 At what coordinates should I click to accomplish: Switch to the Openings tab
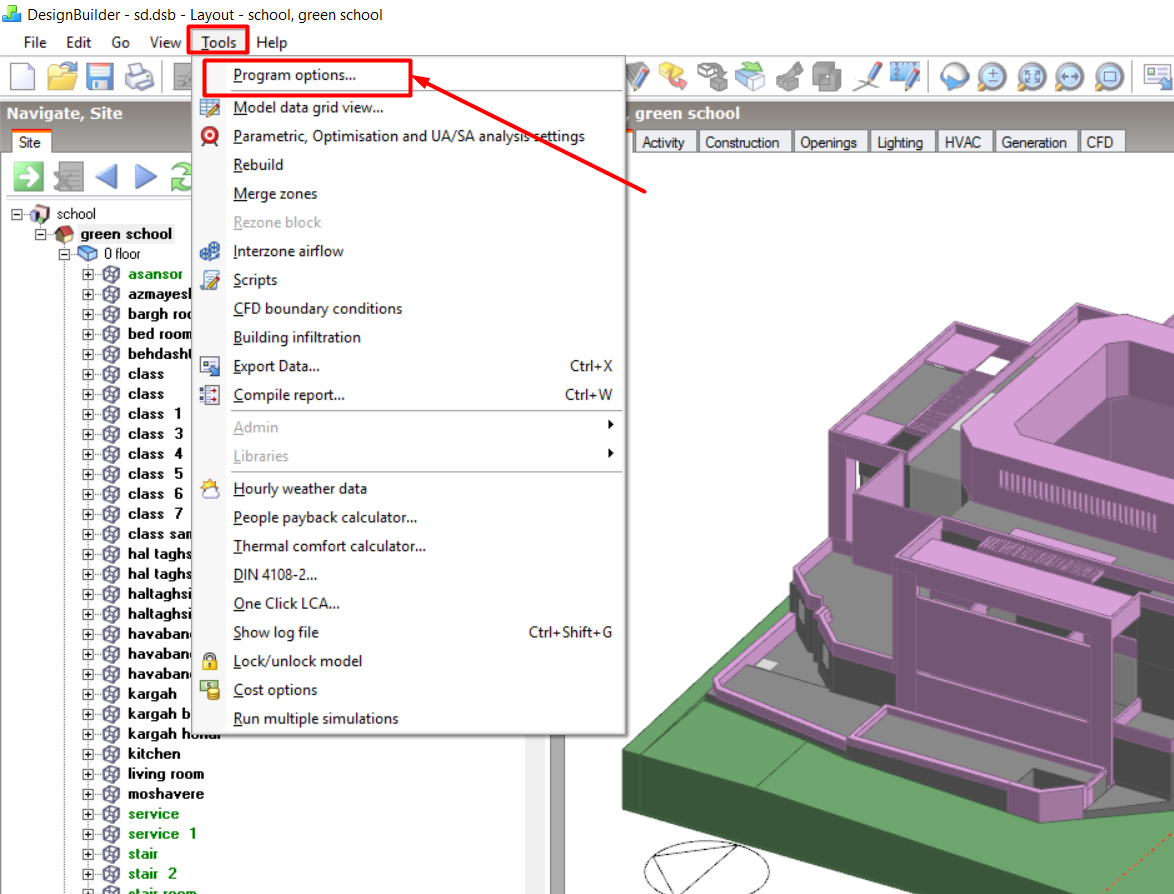(x=828, y=142)
